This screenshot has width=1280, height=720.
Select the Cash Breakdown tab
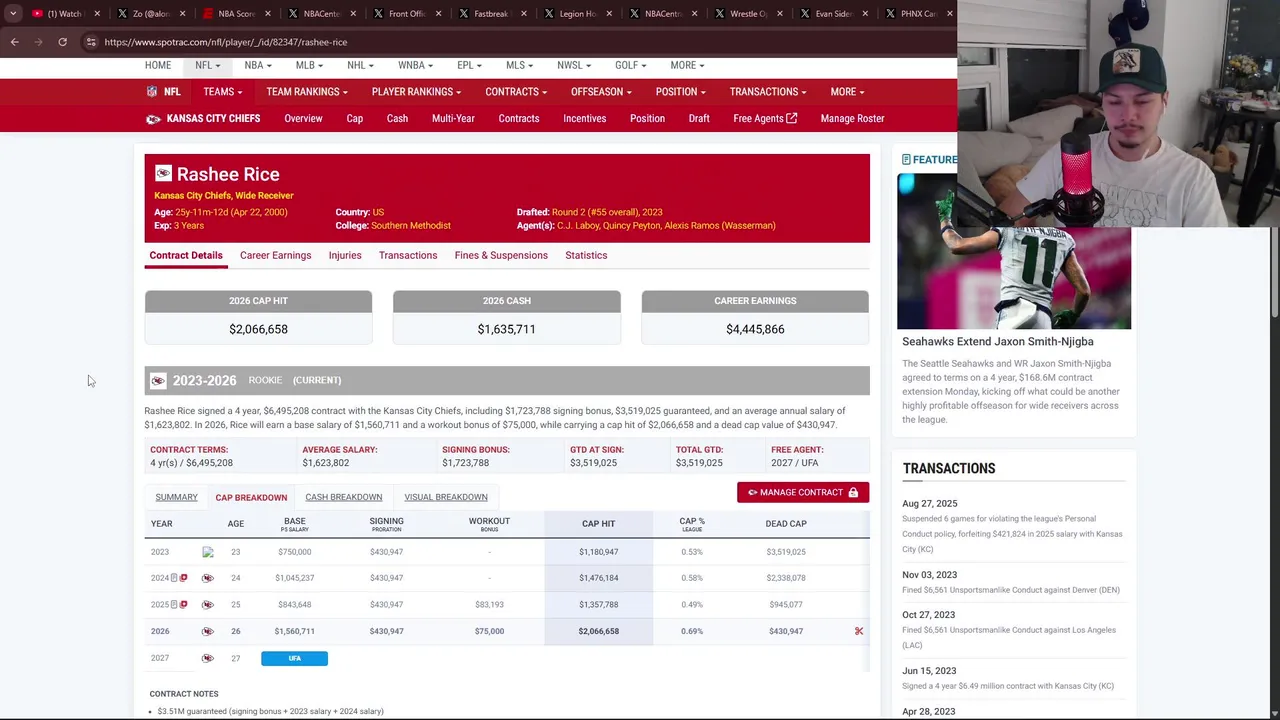(343, 497)
